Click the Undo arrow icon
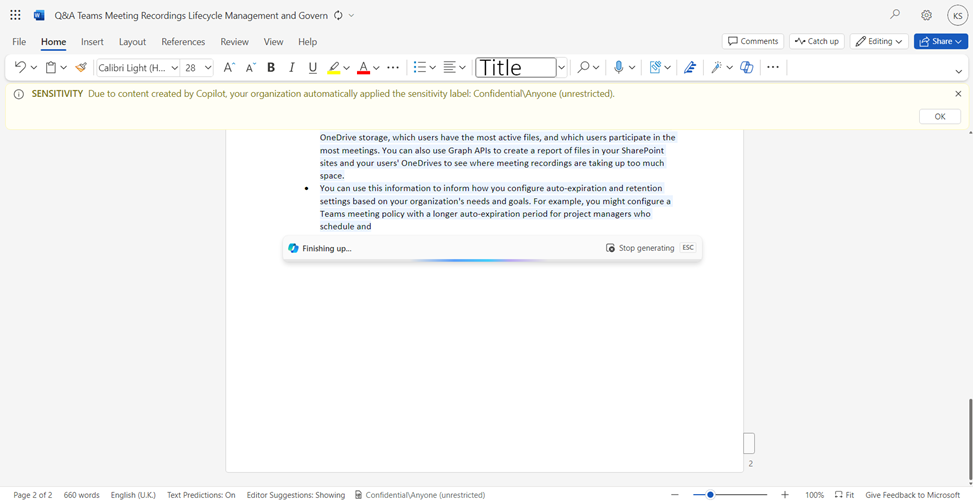 pos(20,67)
